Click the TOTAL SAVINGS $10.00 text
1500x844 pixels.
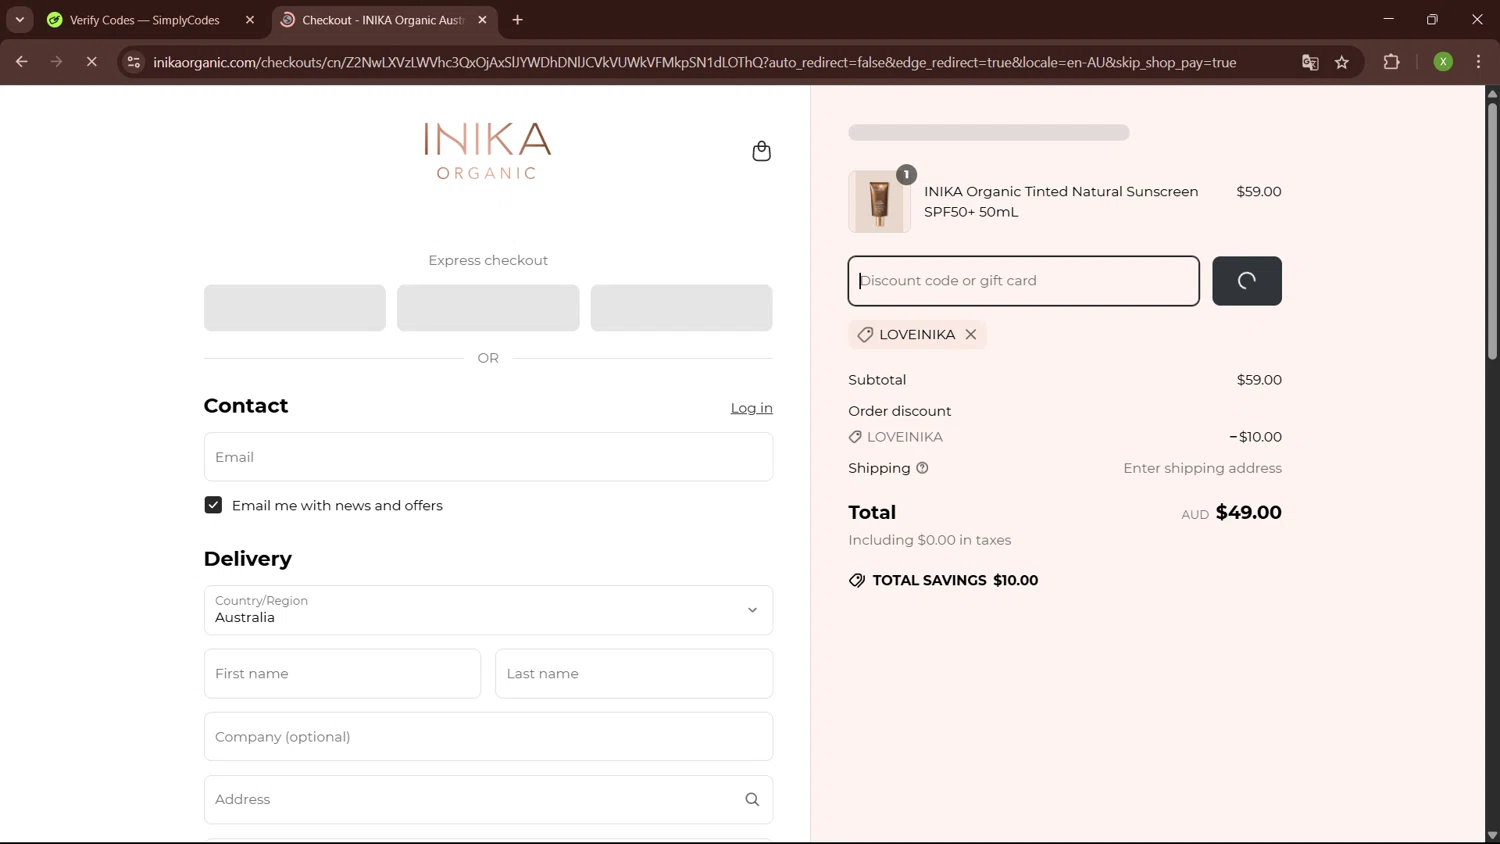tap(955, 581)
